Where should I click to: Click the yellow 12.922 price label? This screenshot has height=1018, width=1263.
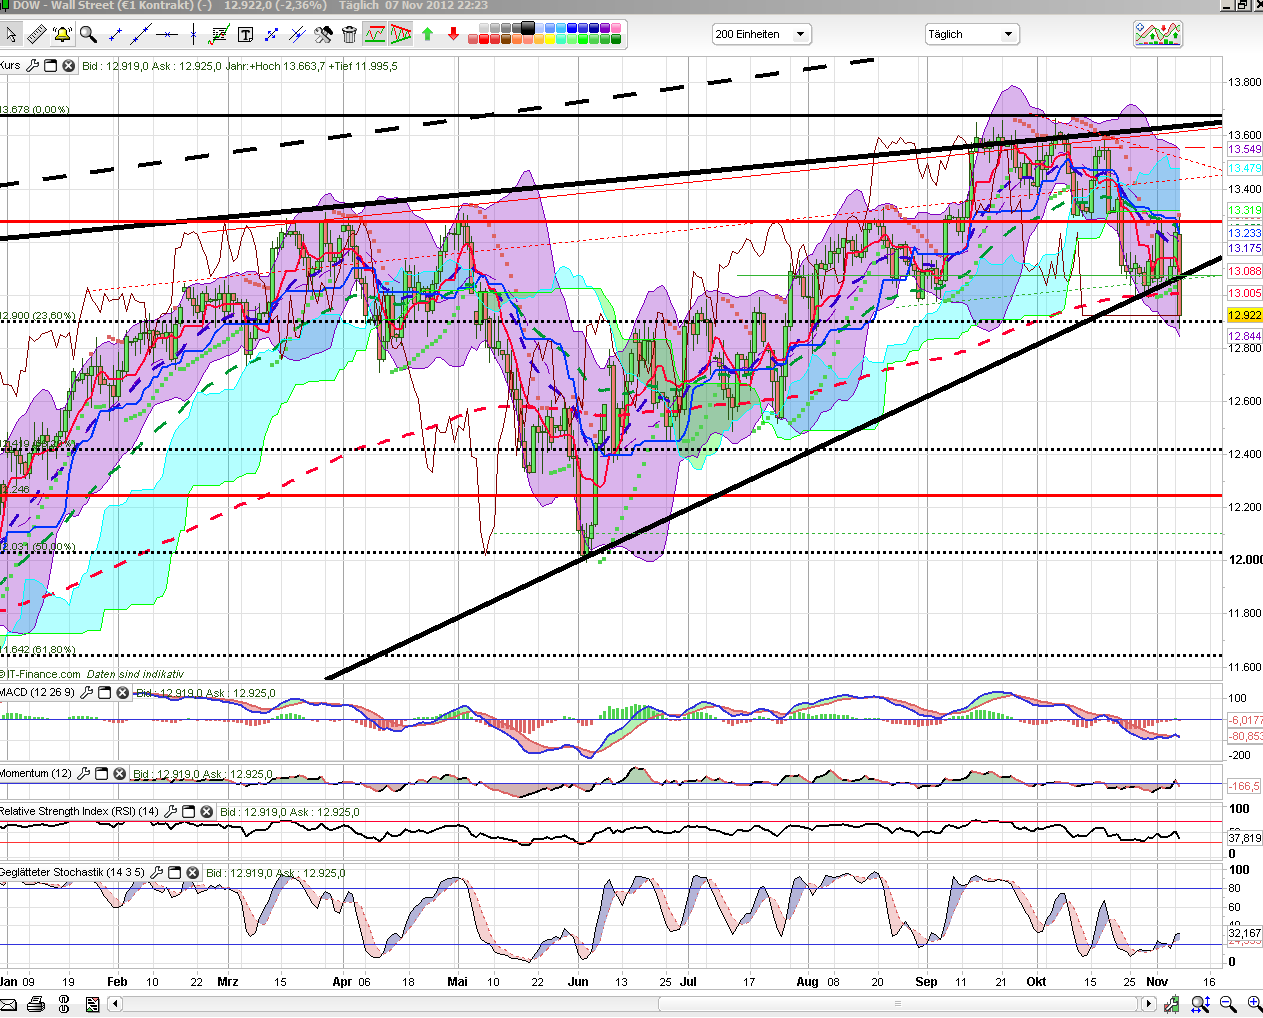pos(1245,315)
